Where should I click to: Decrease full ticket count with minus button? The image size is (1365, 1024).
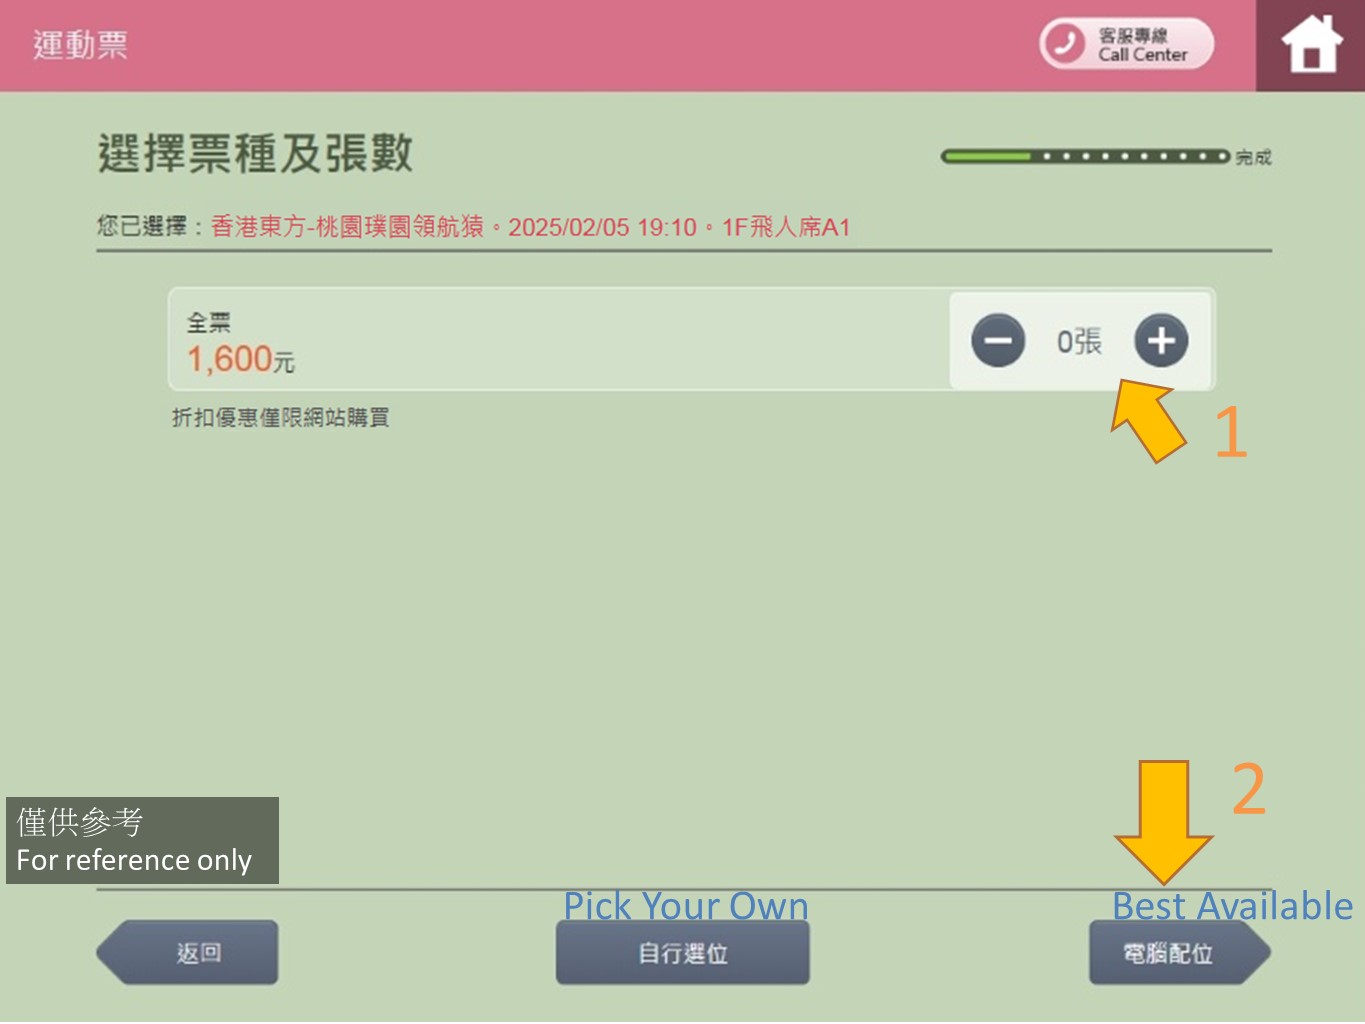(x=998, y=341)
